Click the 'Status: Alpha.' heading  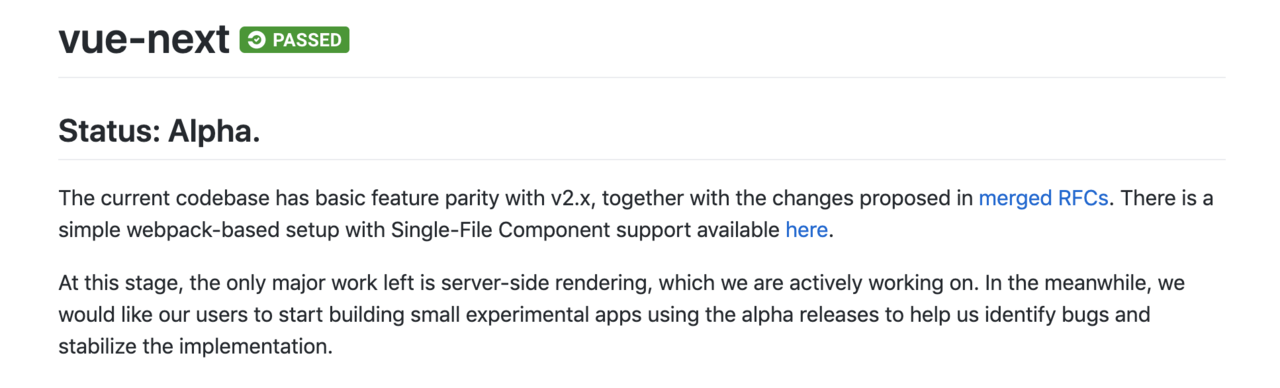(x=159, y=131)
